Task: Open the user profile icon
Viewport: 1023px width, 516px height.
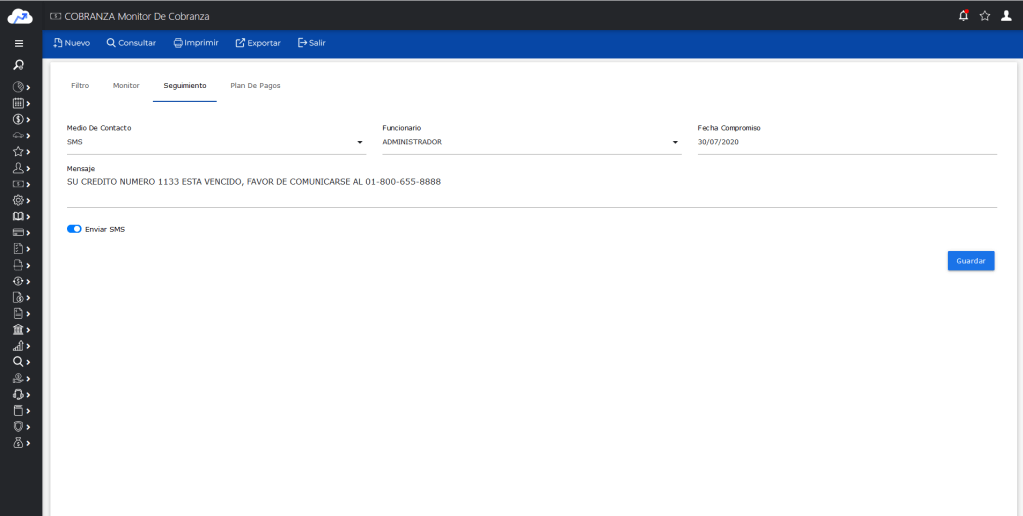Action: click(1007, 16)
